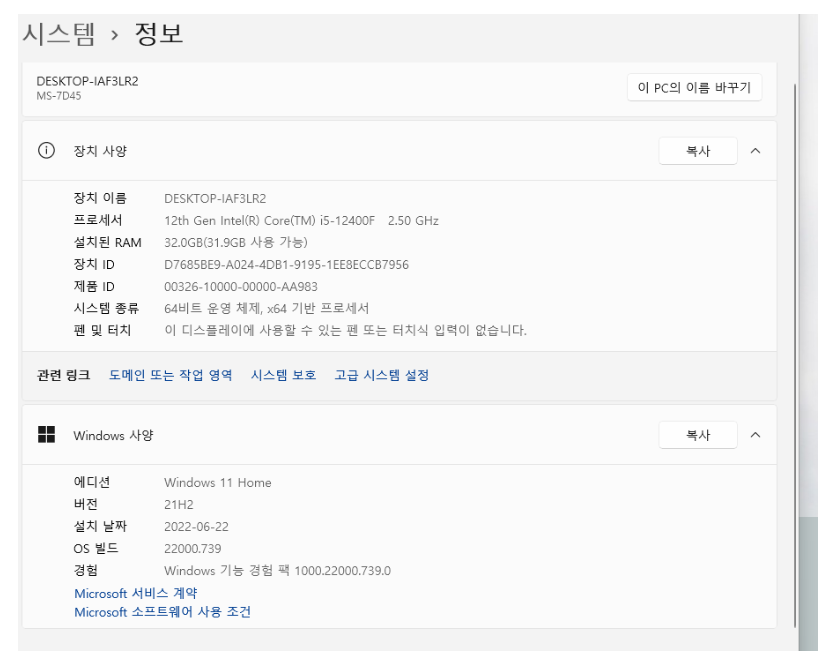
Task: Click the 펜 및 터치 label
Action: (102, 330)
